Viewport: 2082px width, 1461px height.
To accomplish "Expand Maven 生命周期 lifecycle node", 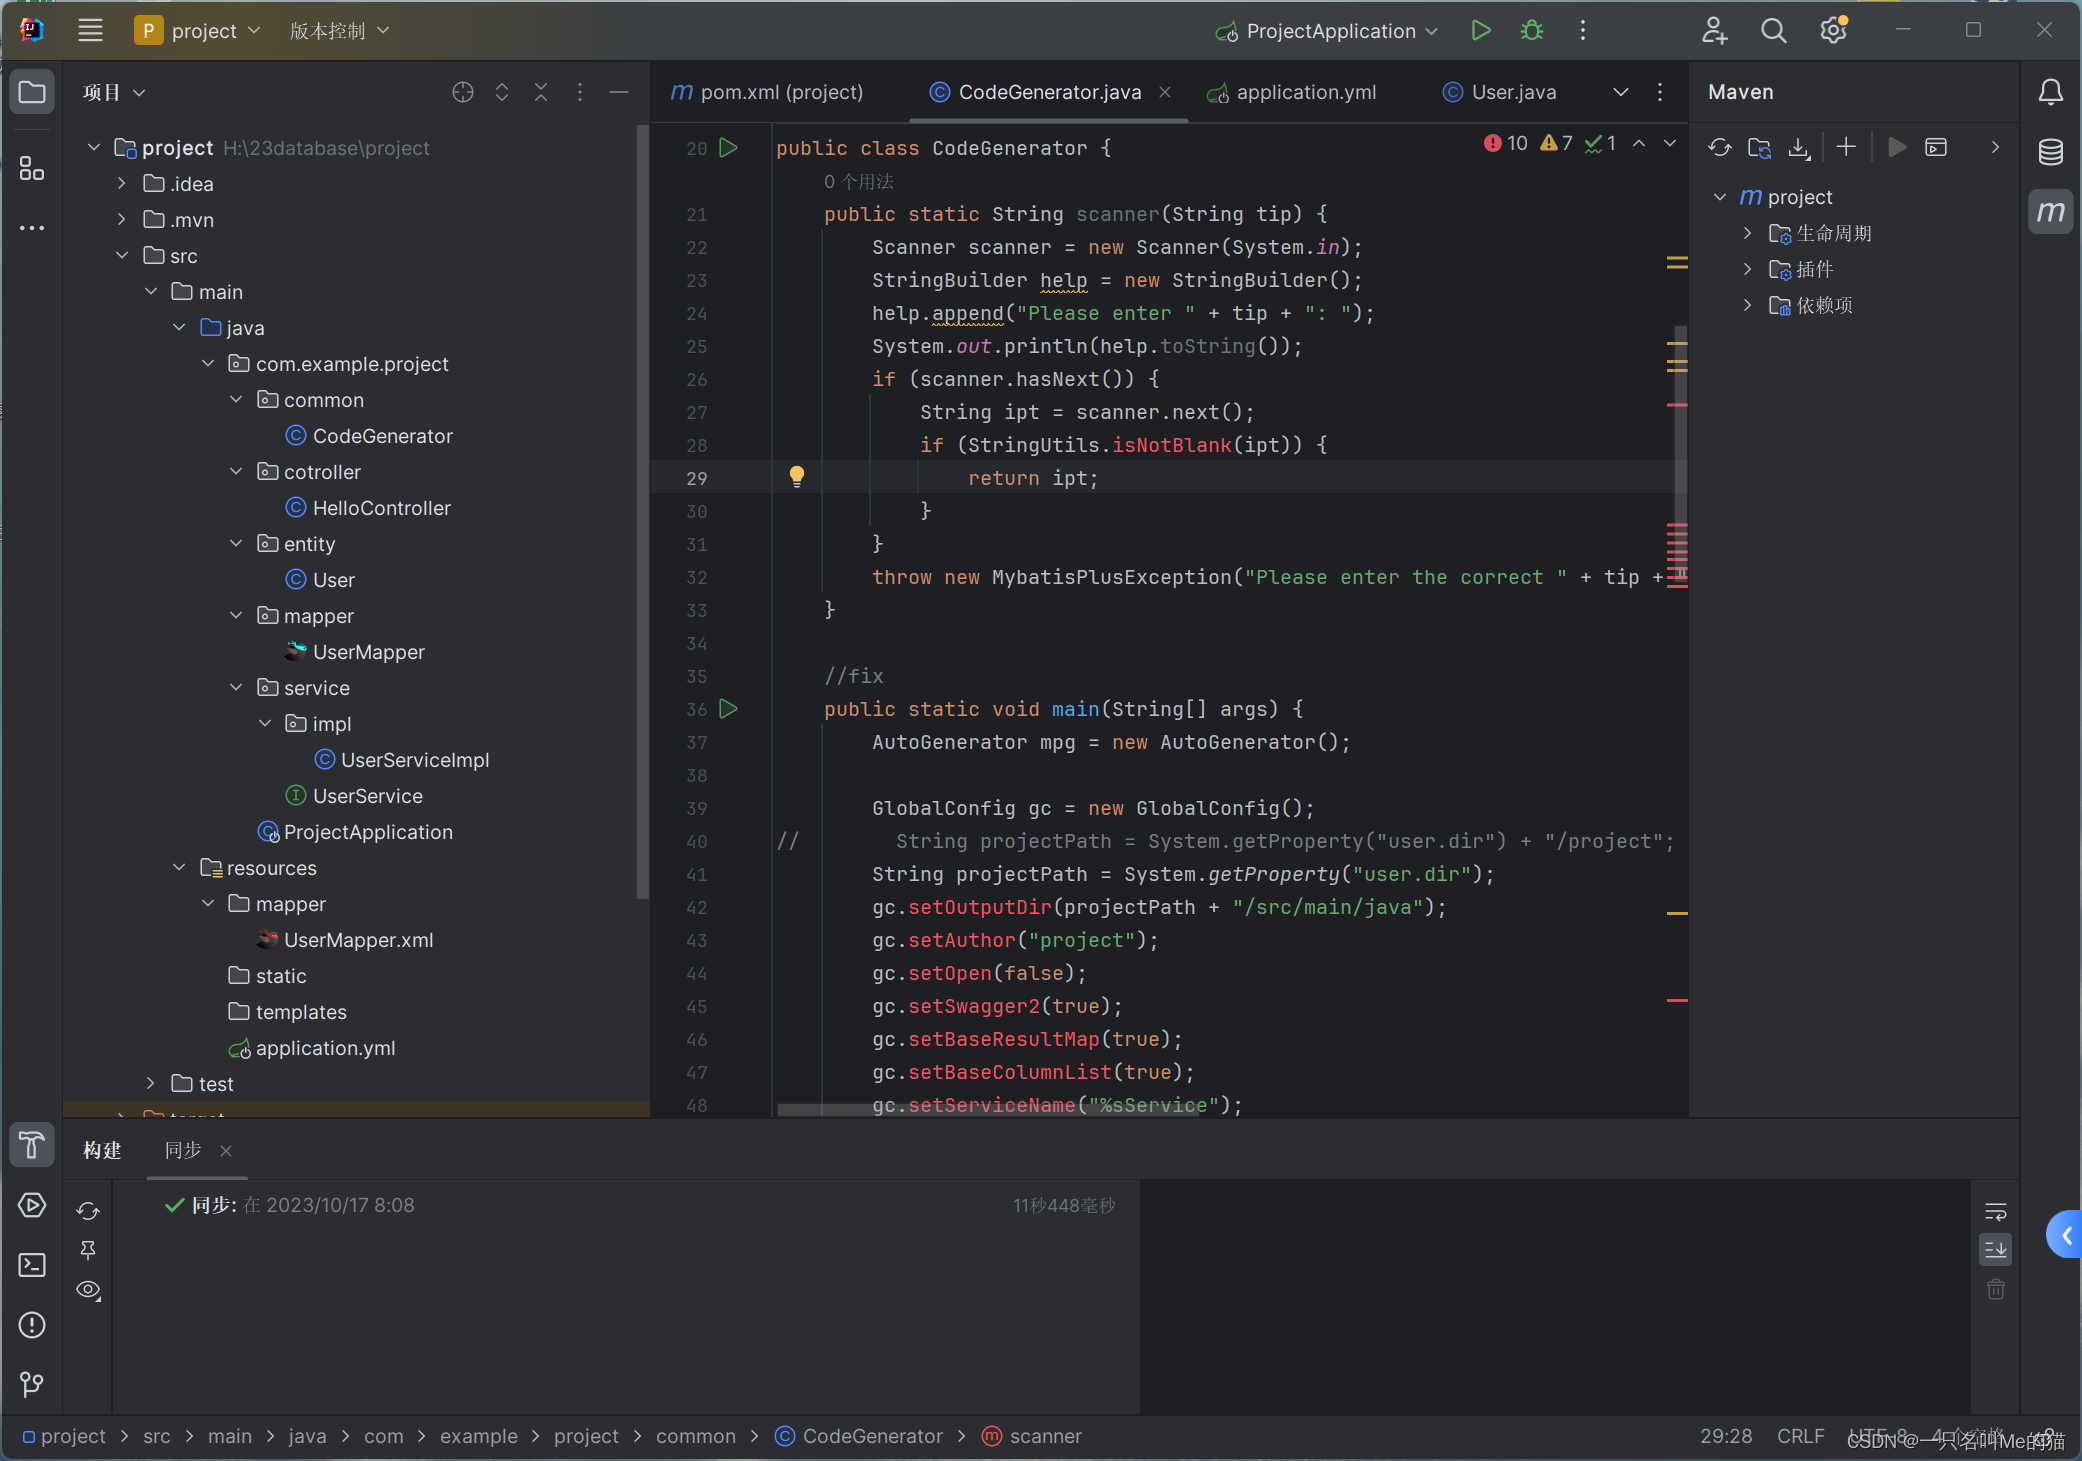I will click(x=1747, y=233).
